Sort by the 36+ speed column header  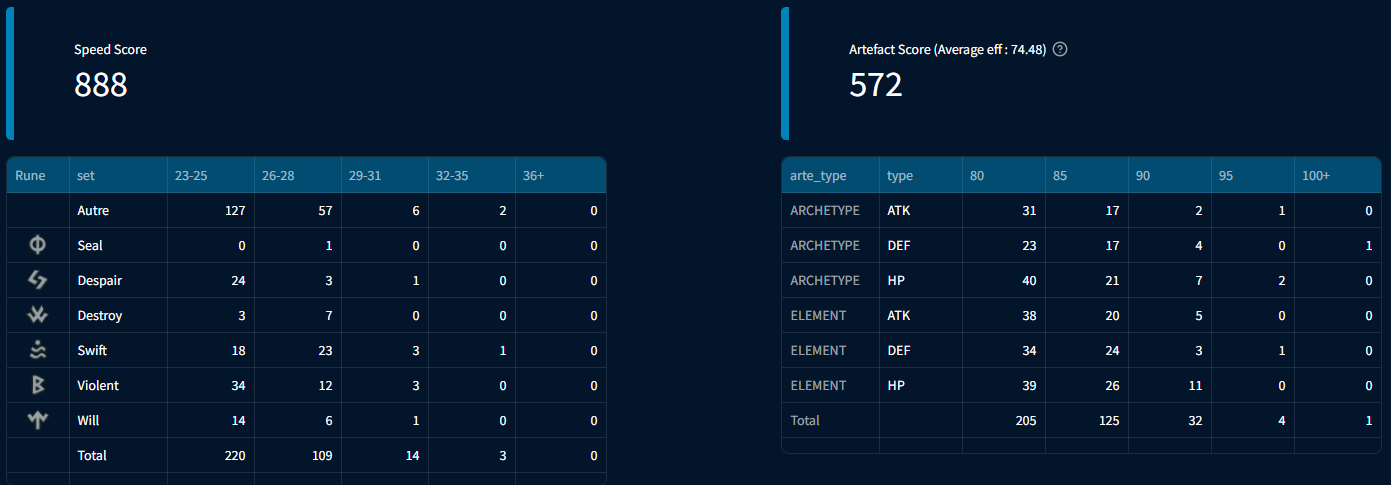pos(534,175)
